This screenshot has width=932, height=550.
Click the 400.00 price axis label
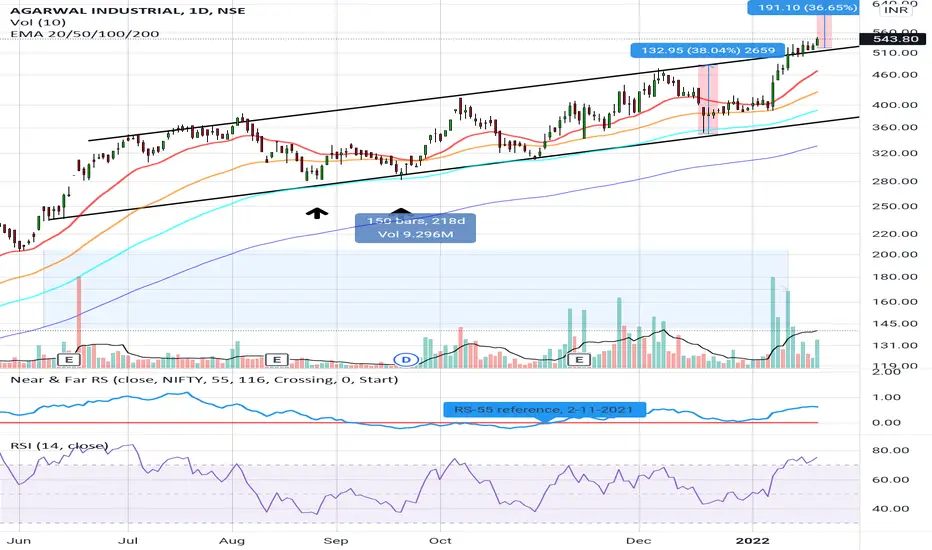(896, 105)
